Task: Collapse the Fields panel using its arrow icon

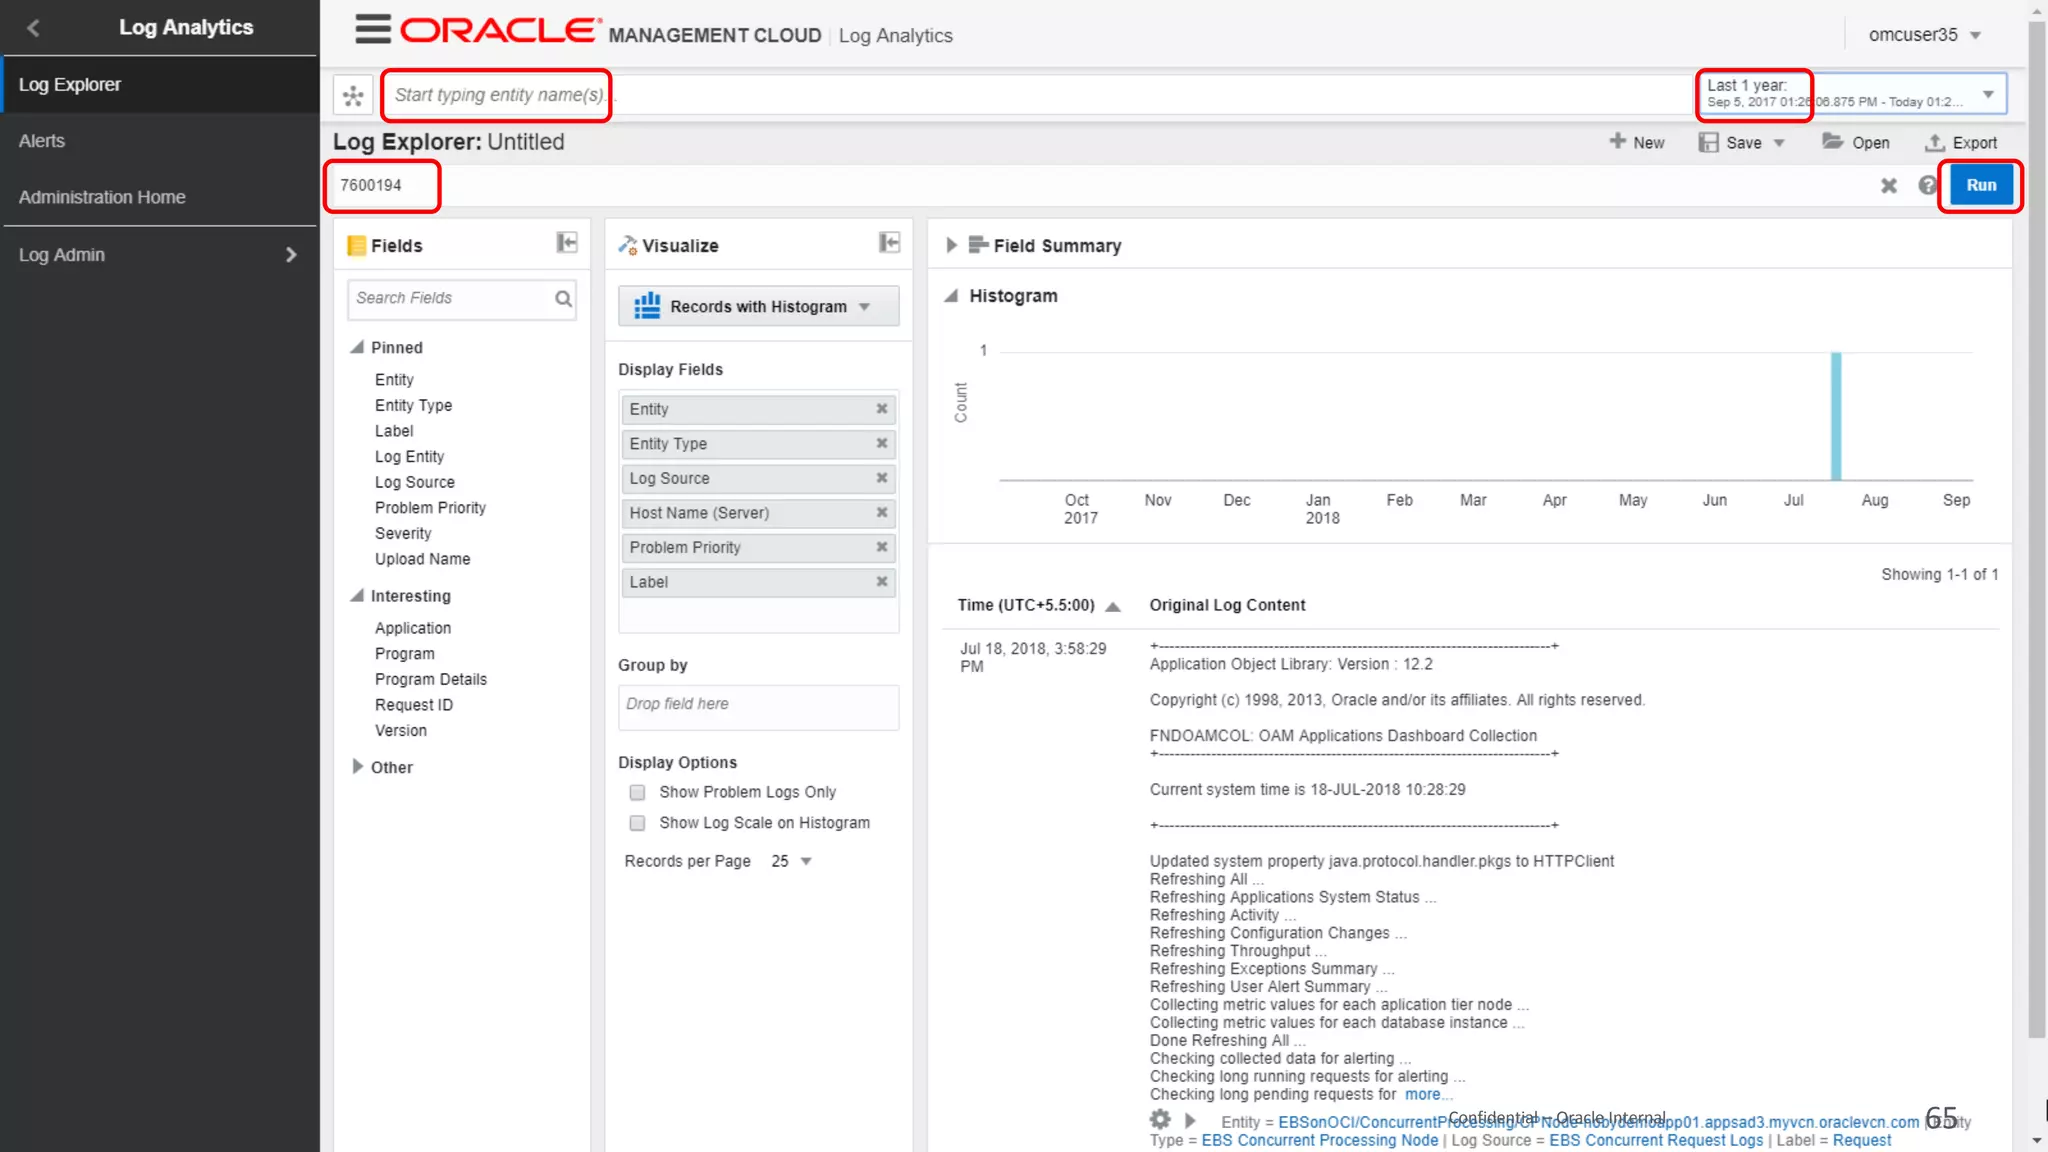Action: coord(567,243)
